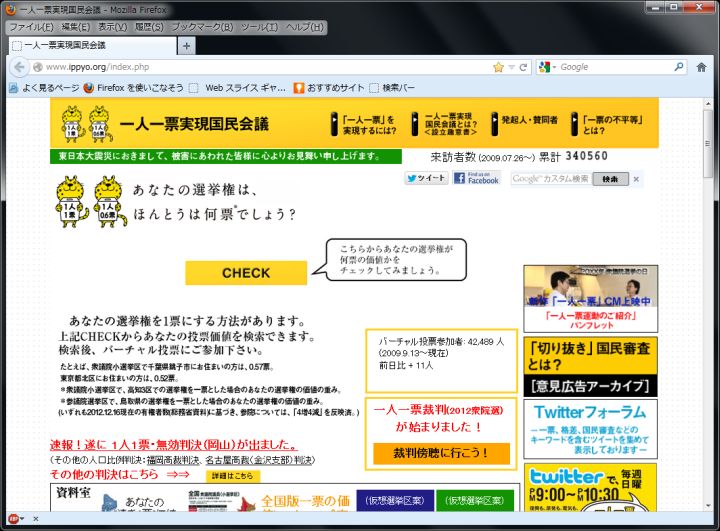Open the ブックマーク(B) menu
The height and width of the screenshot is (531, 720).
(201, 26)
